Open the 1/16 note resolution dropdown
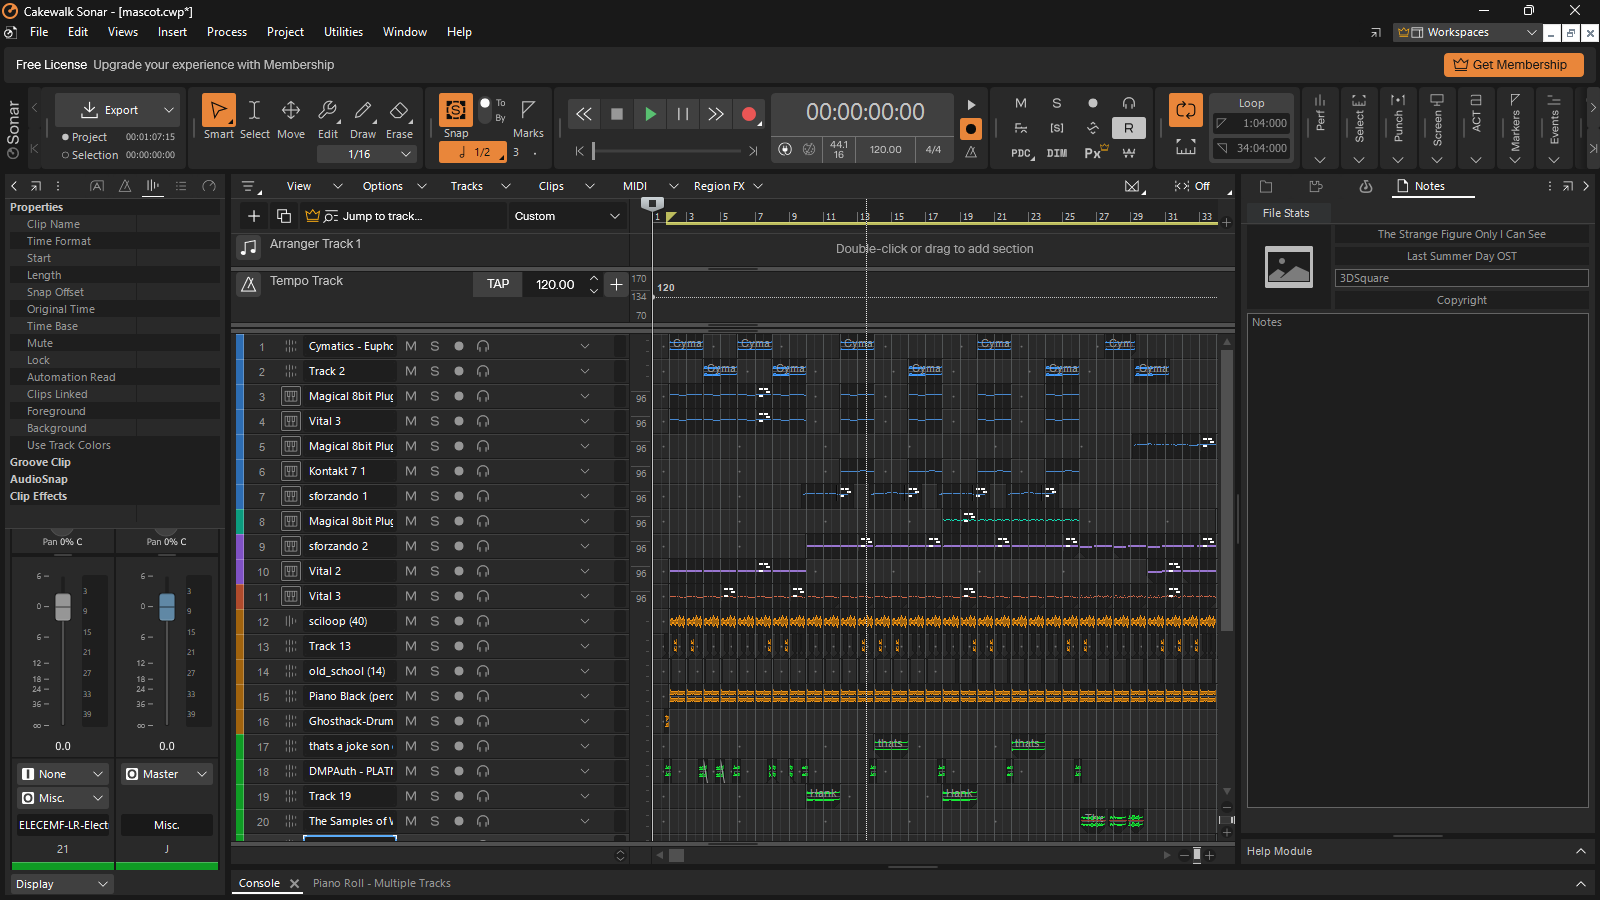Image resolution: width=1600 pixels, height=900 pixels. (367, 154)
